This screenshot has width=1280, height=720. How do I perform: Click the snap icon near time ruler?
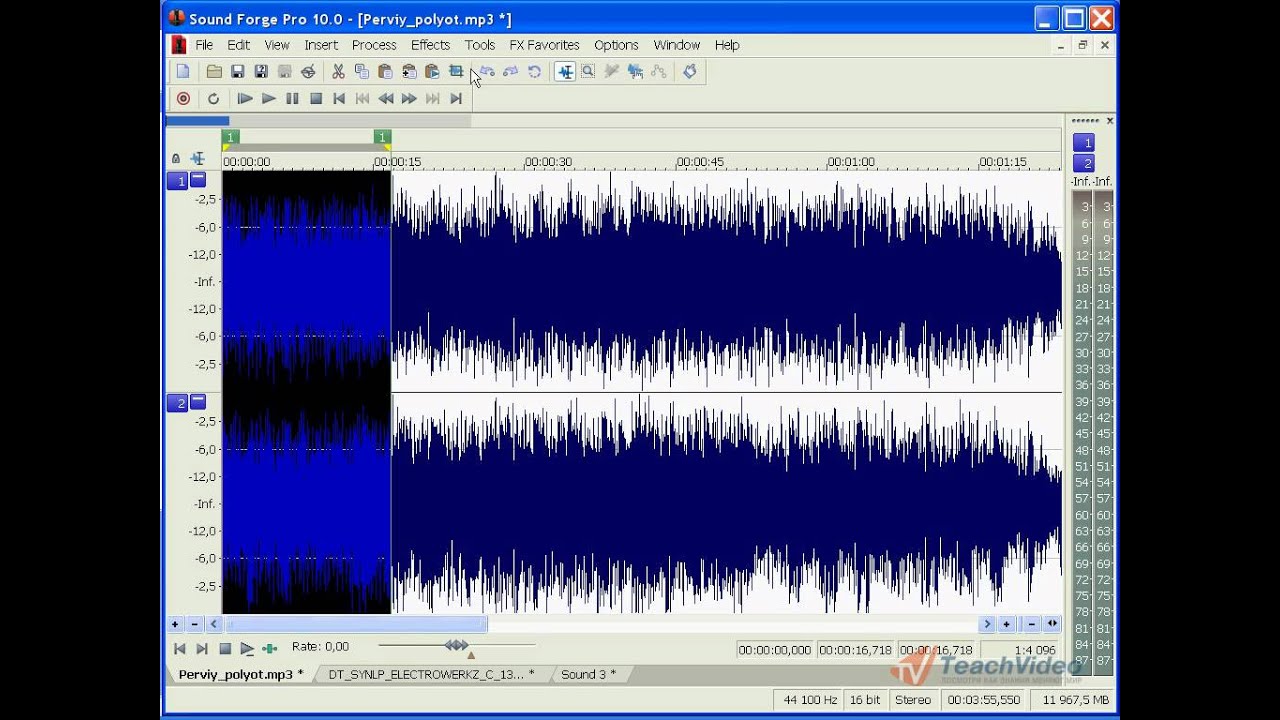(x=198, y=159)
